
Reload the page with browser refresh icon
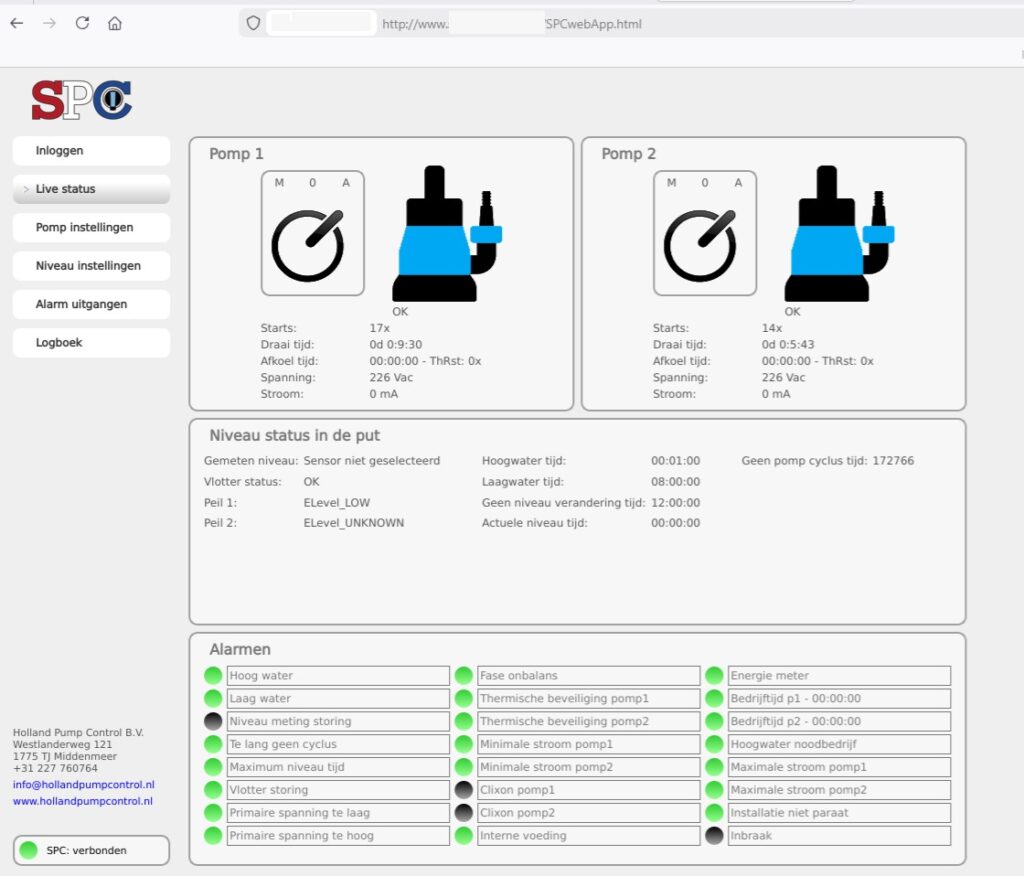pos(82,23)
